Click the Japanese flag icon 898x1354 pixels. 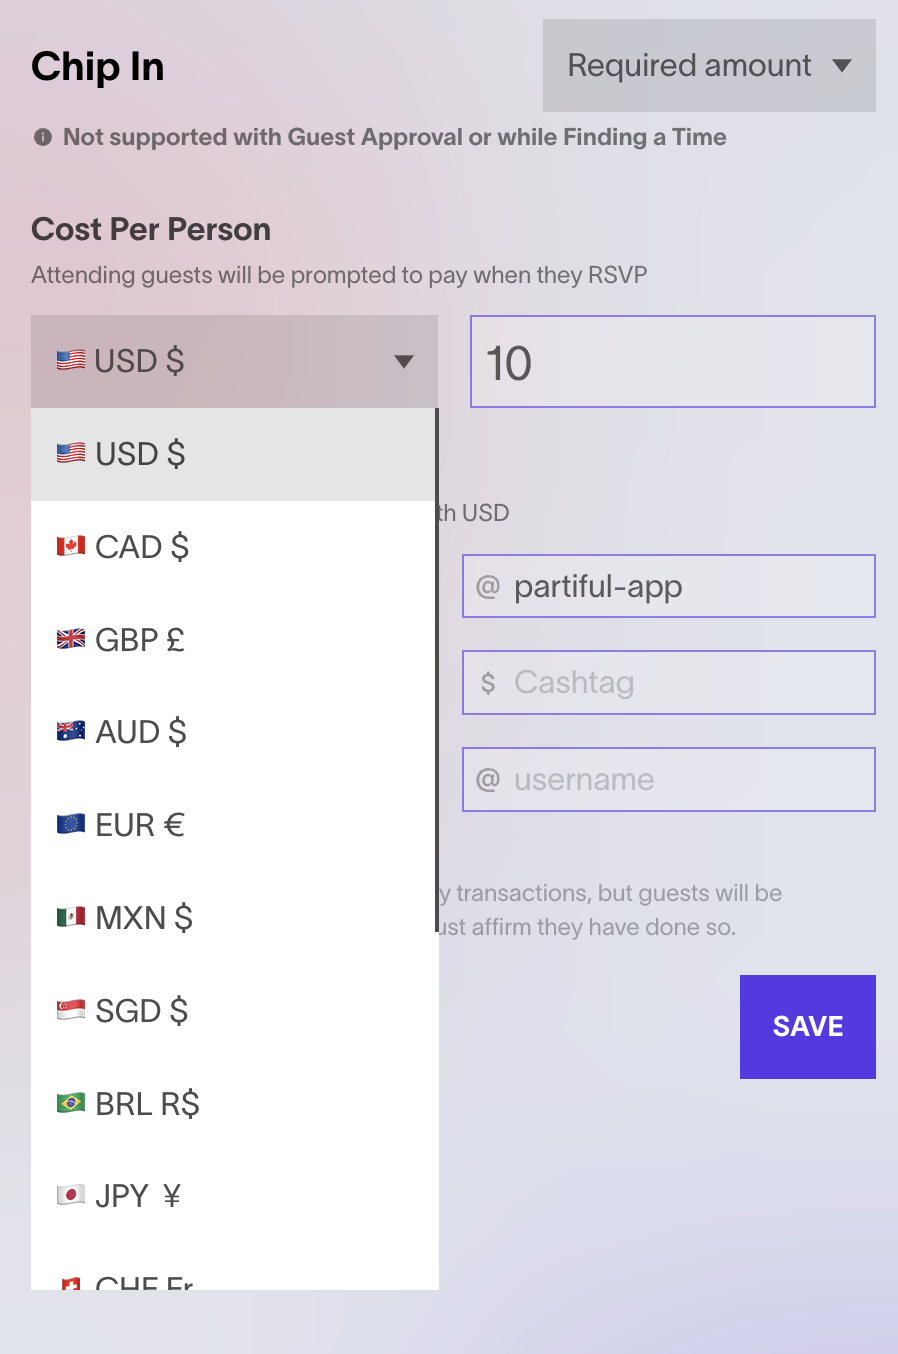pos(71,1195)
